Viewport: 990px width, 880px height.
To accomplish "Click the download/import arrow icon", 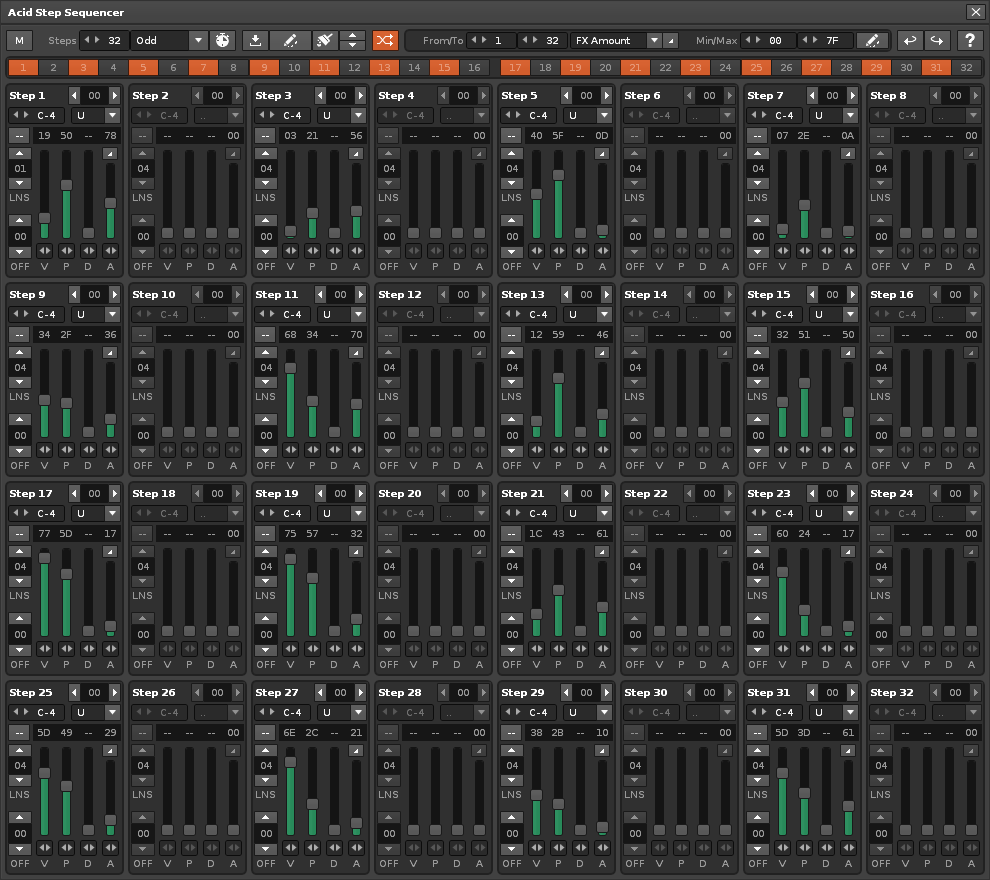I will point(255,40).
